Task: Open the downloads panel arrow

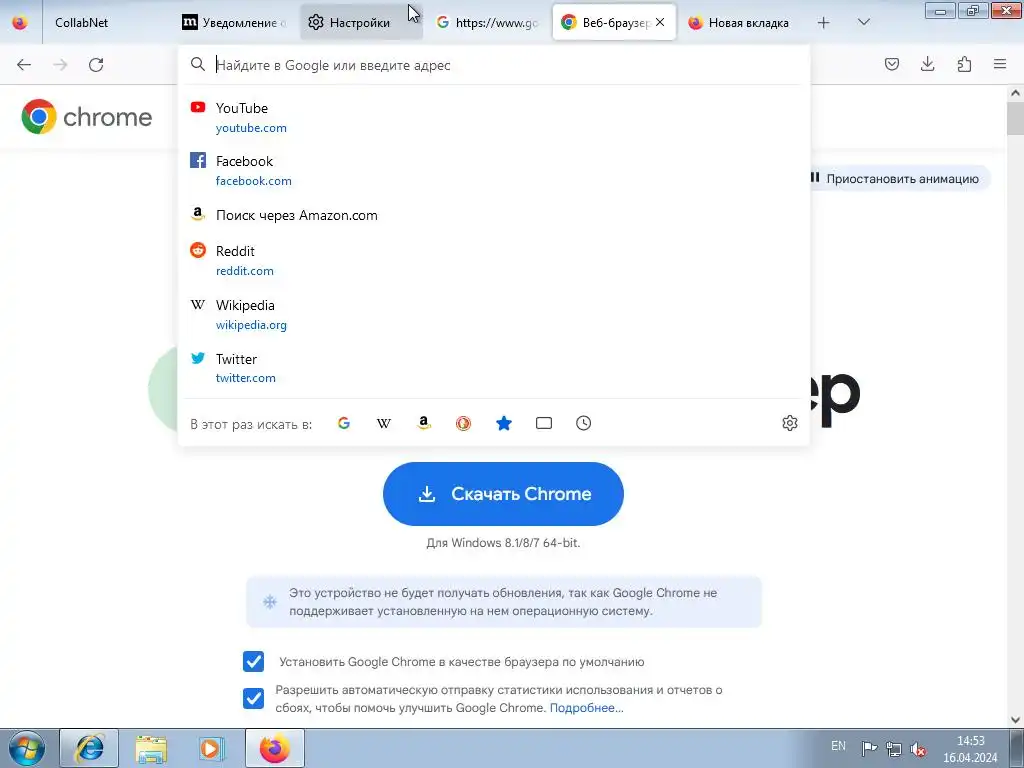Action: [x=927, y=64]
